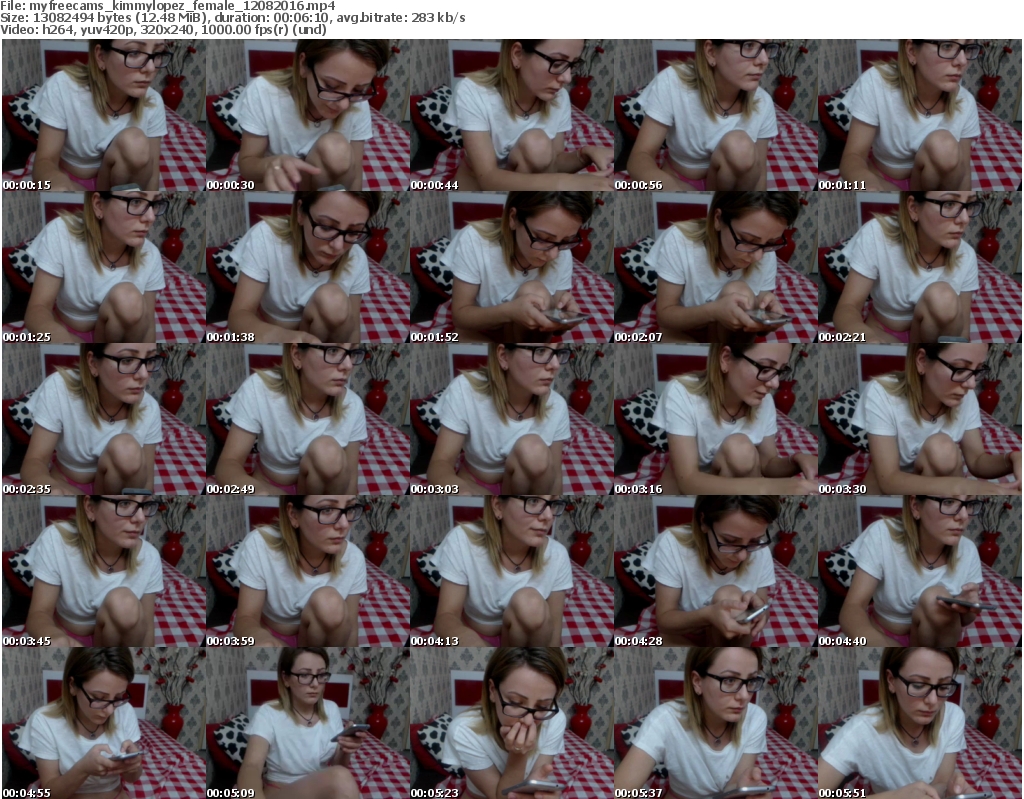
Task: Select the frame stamped 00:04:13
Action: point(512,572)
